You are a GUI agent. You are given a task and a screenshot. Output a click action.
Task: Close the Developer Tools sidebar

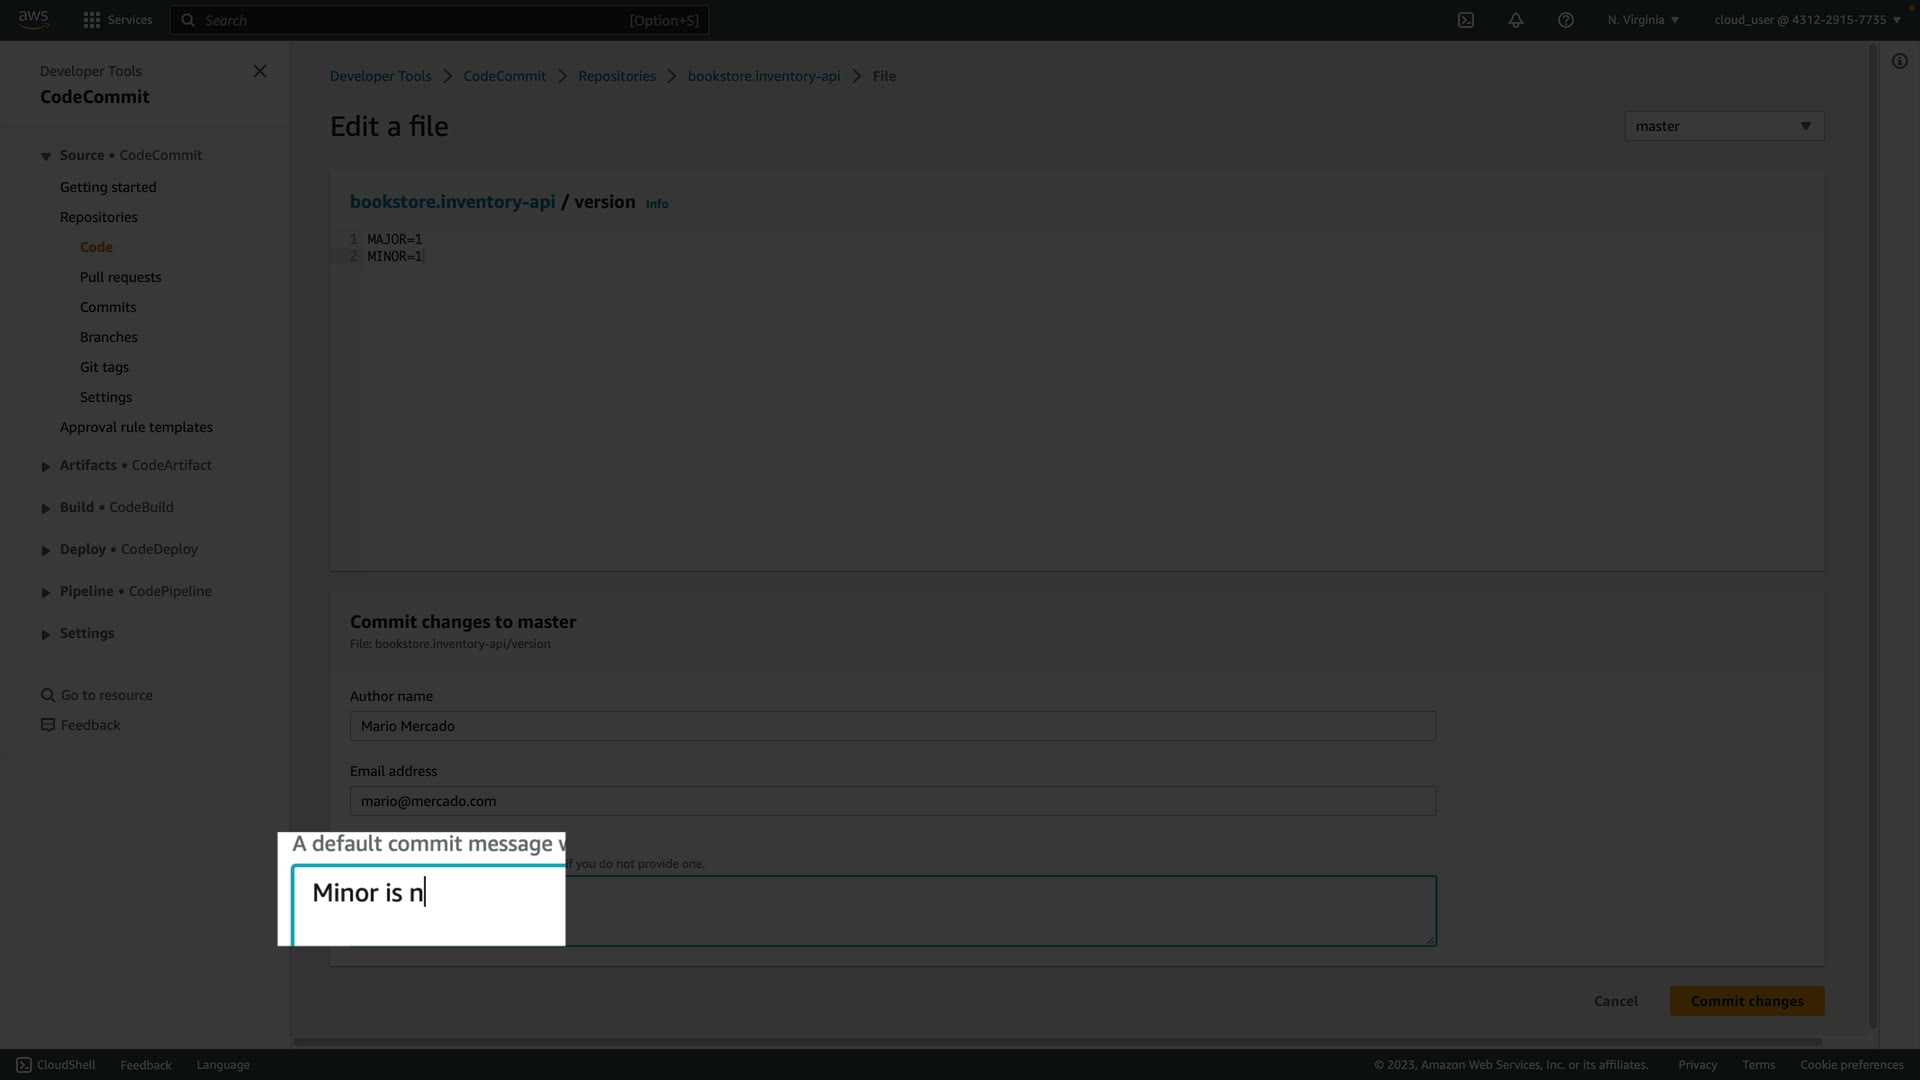[260, 71]
